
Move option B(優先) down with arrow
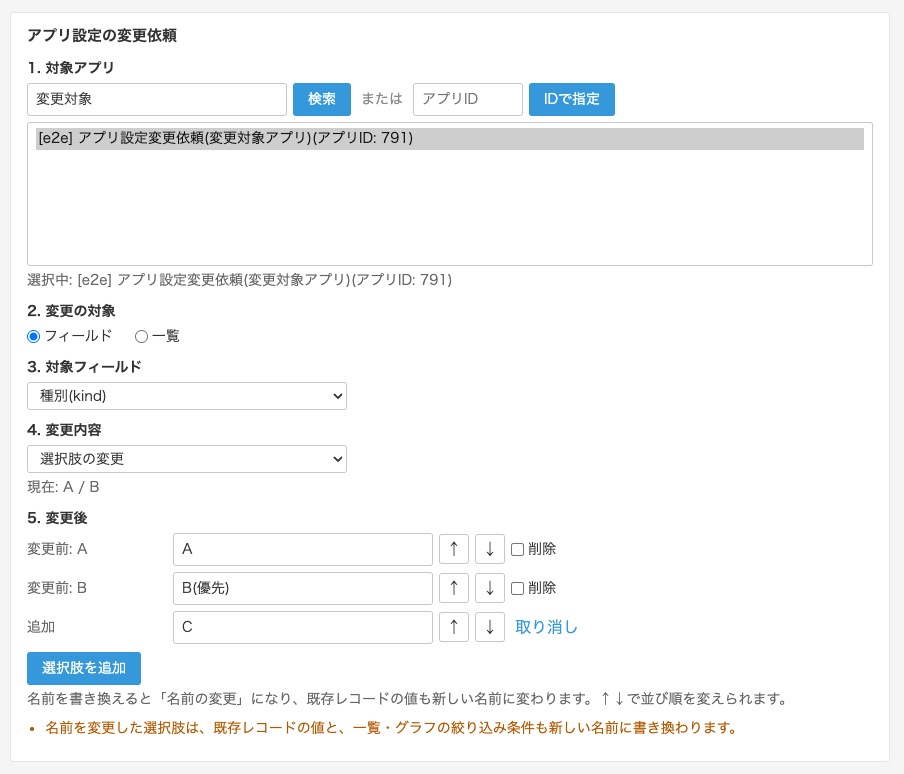[x=489, y=588]
